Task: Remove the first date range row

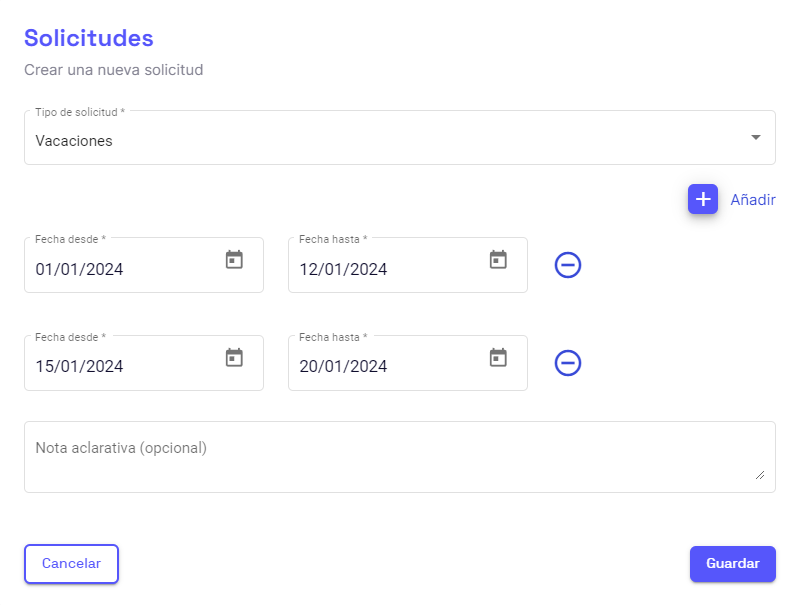Action: [568, 265]
